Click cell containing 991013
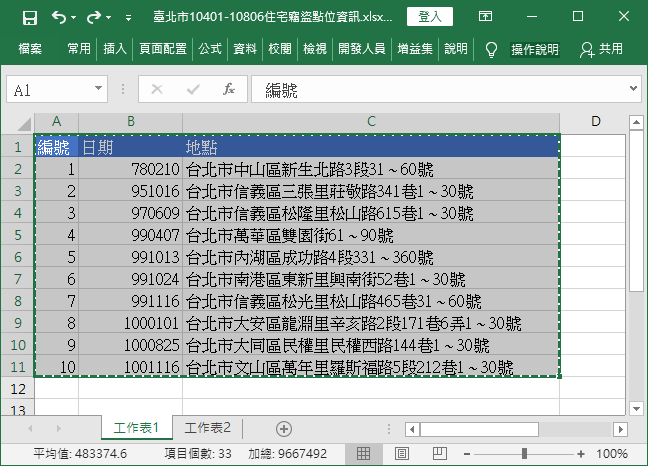Viewport: 648px width, 466px height. (x=131, y=257)
